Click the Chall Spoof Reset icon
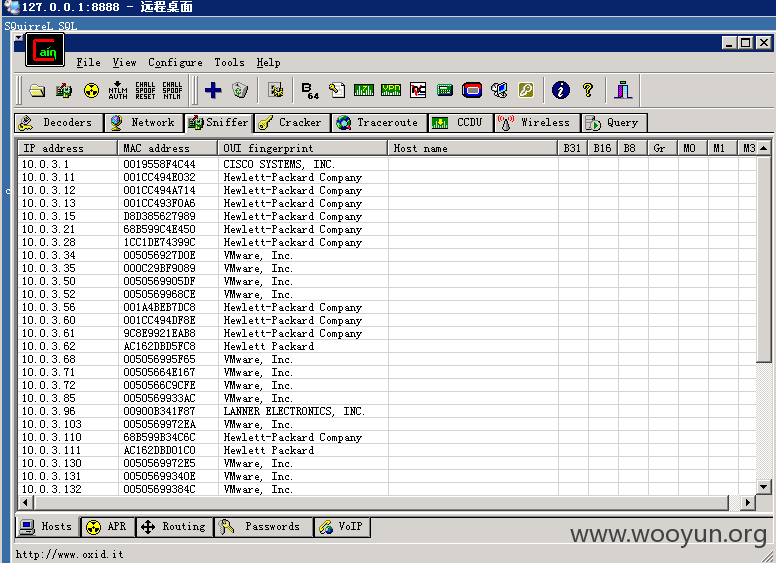The height and width of the screenshot is (563, 776). [145, 91]
